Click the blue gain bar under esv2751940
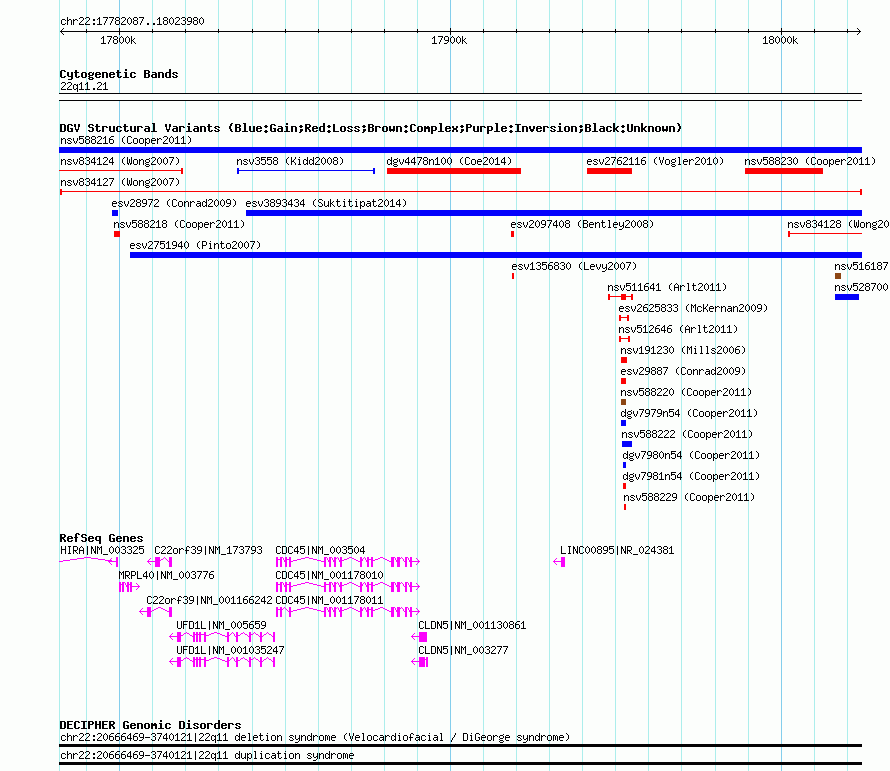Image resolution: width=890 pixels, height=771 pixels. coord(496,255)
